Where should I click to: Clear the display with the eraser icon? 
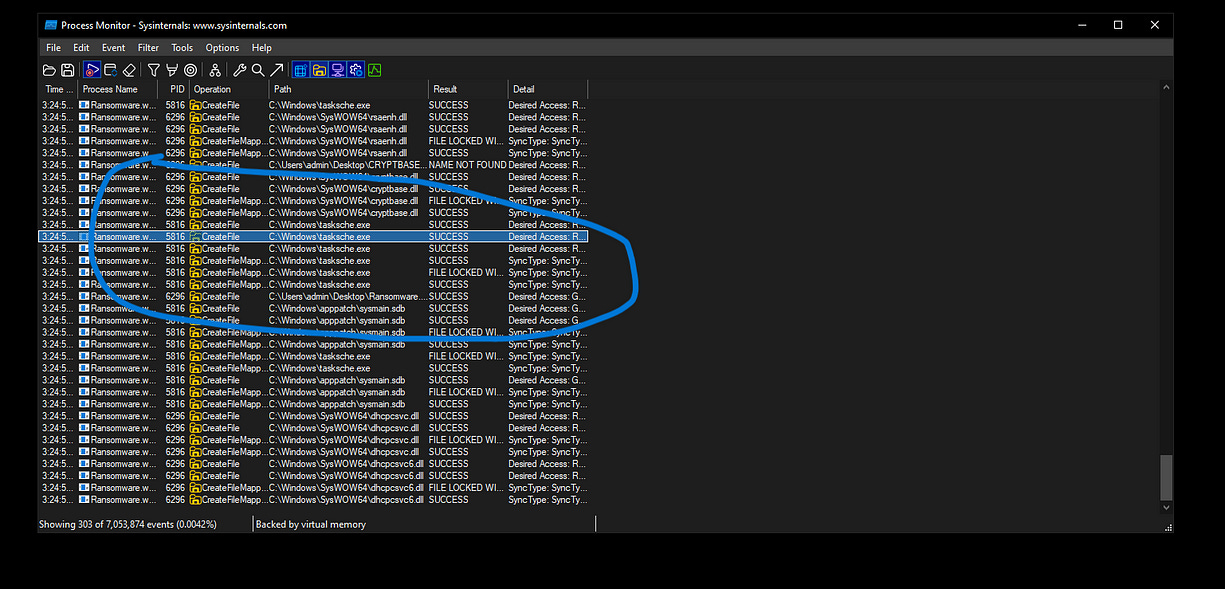click(x=129, y=70)
